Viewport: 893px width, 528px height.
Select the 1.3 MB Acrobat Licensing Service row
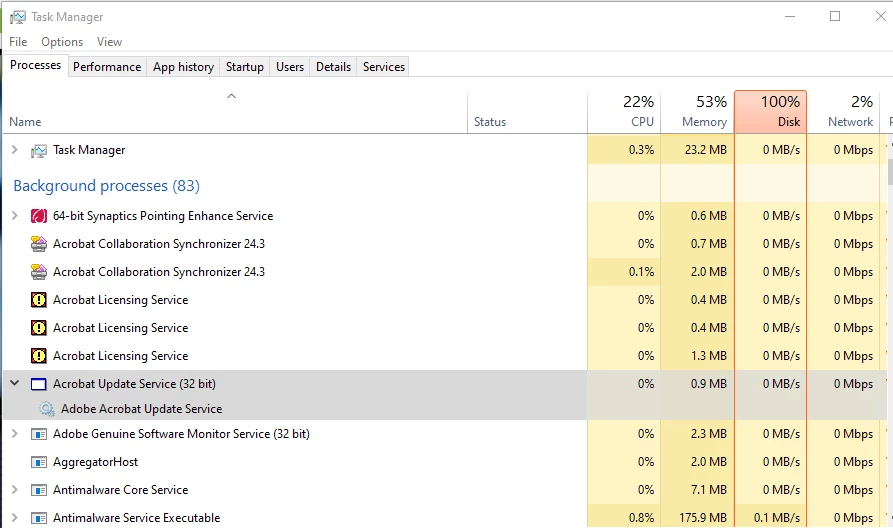(444, 356)
